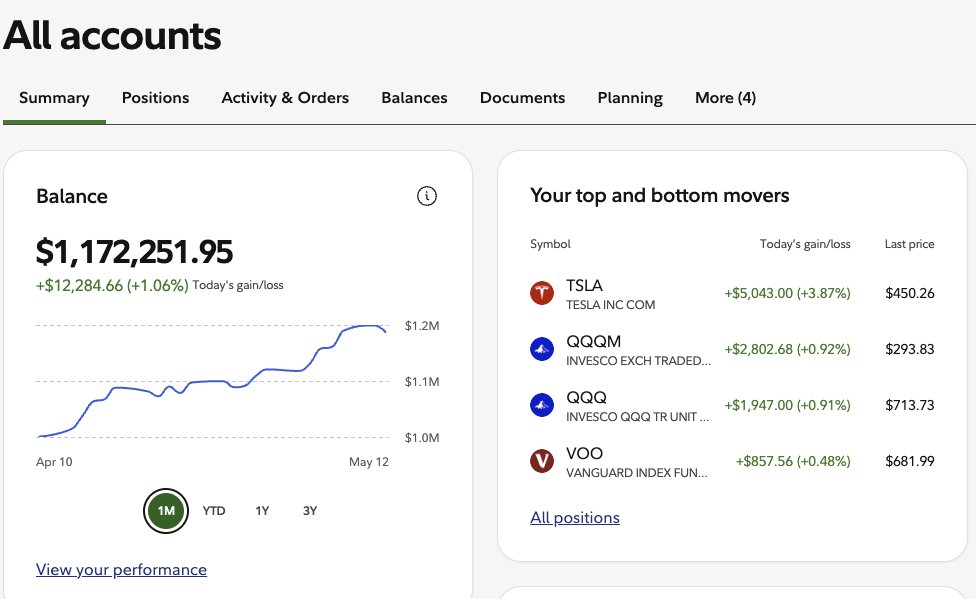
Task: Click the QQQM symbol name
Action: [x=593, y=342]
